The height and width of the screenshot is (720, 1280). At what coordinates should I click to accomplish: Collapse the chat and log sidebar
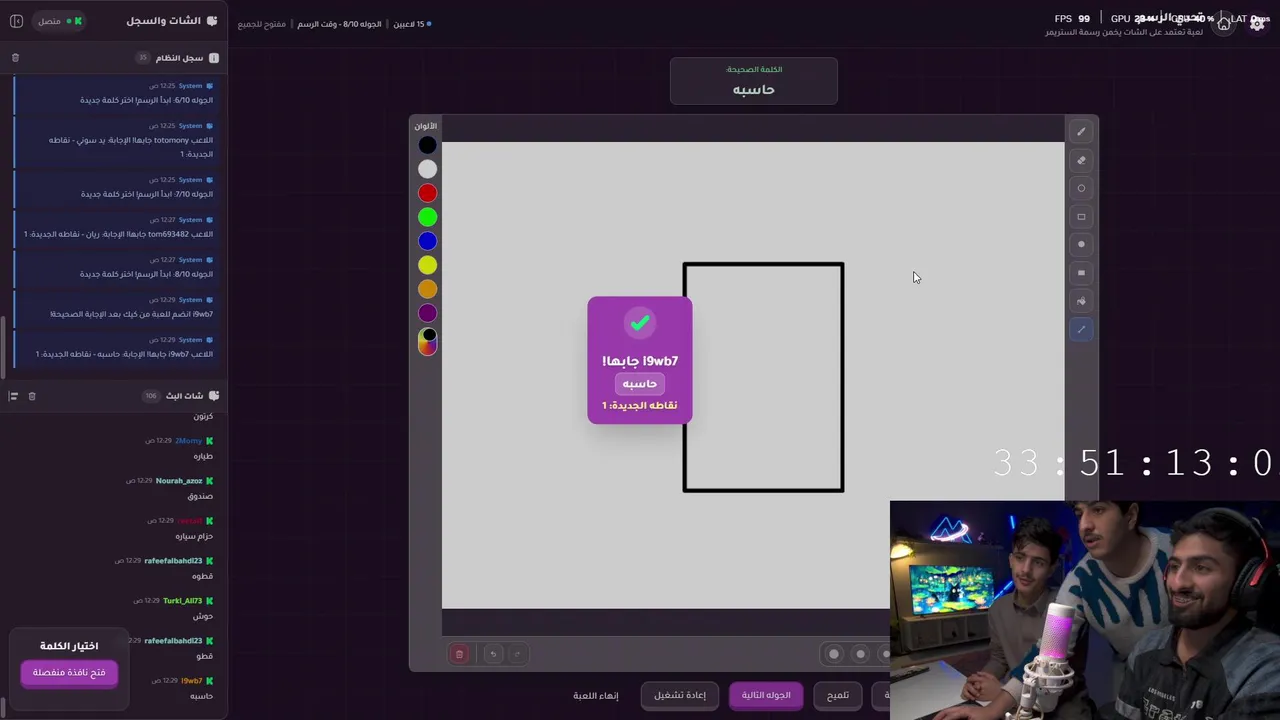(x=16, y=21)
